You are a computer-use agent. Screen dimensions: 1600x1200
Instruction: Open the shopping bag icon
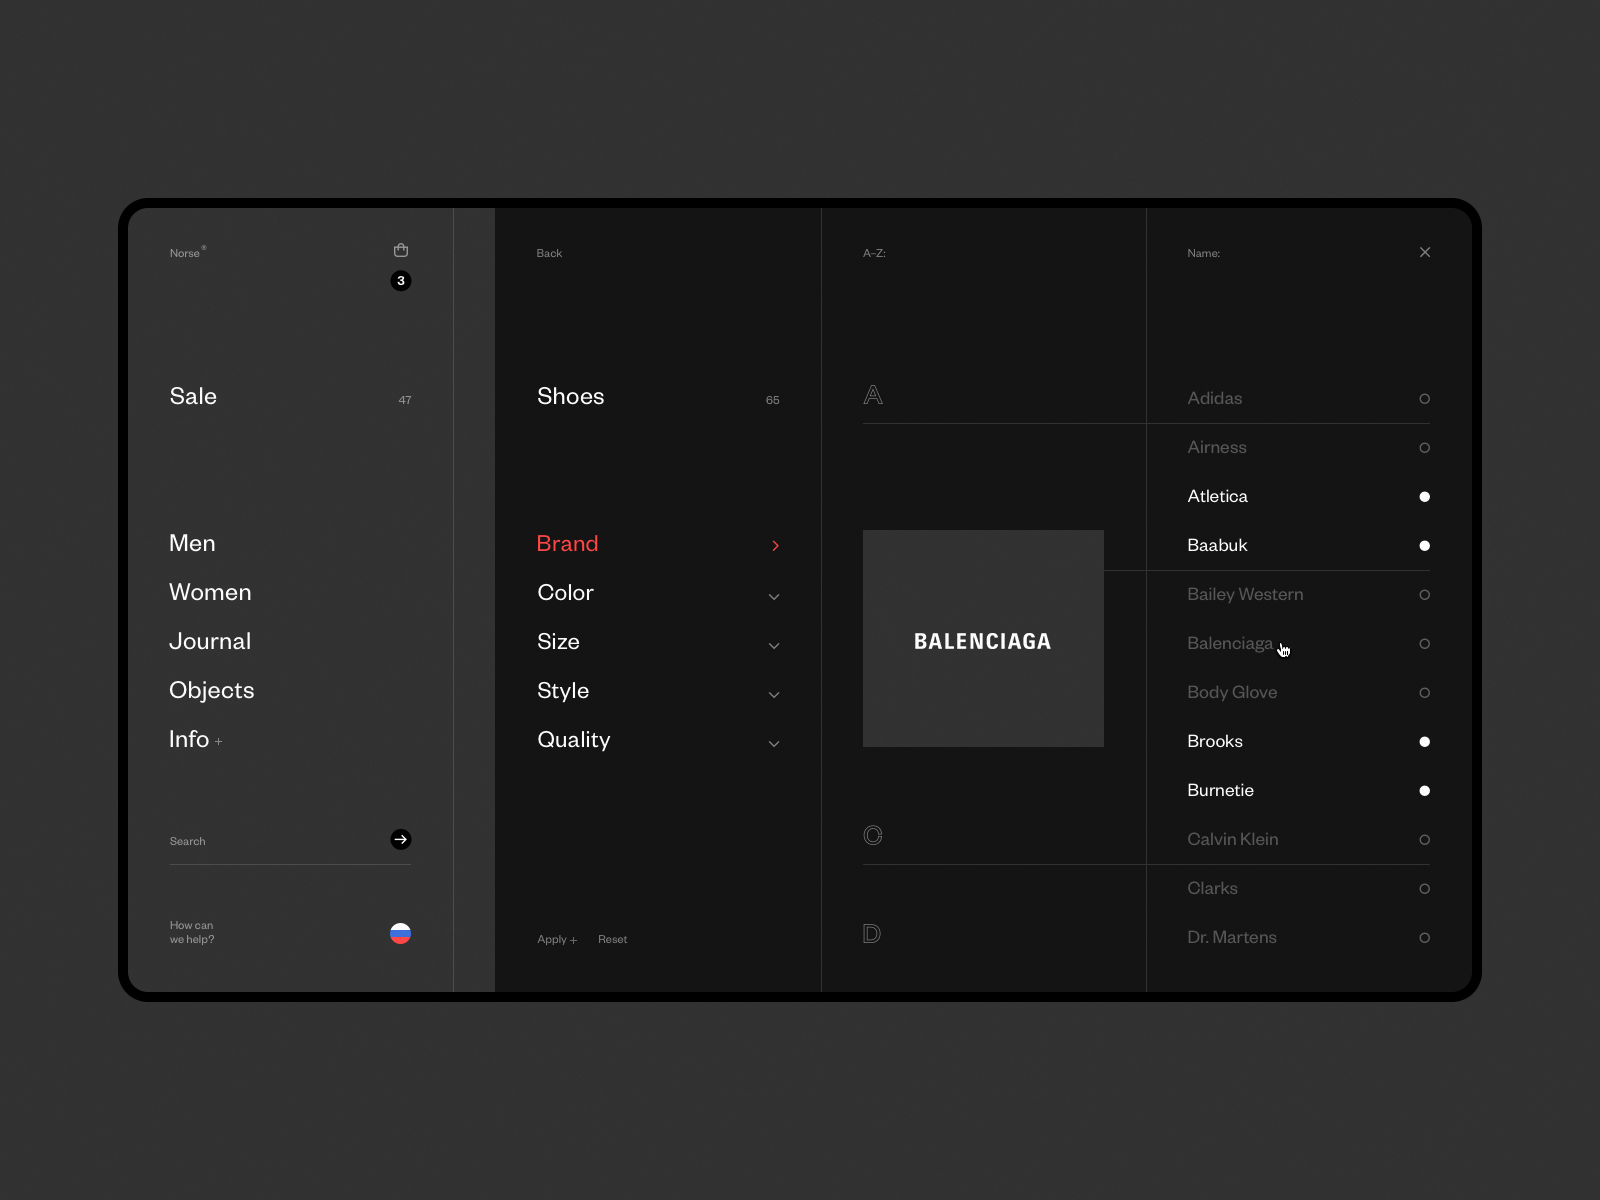coord(401,250)
